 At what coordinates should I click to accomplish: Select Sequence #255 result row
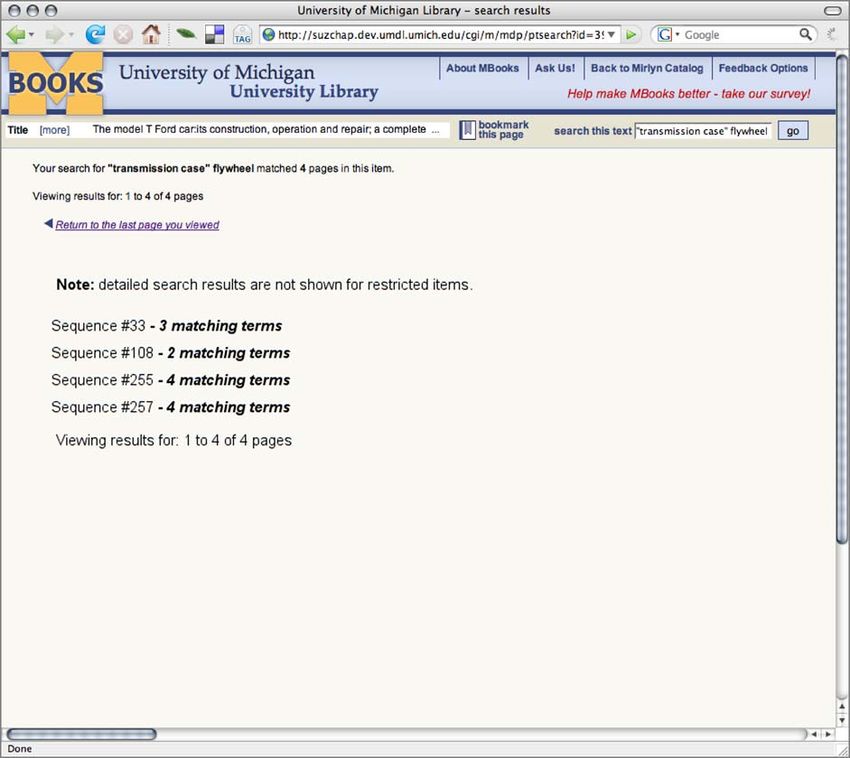(170, 380)
